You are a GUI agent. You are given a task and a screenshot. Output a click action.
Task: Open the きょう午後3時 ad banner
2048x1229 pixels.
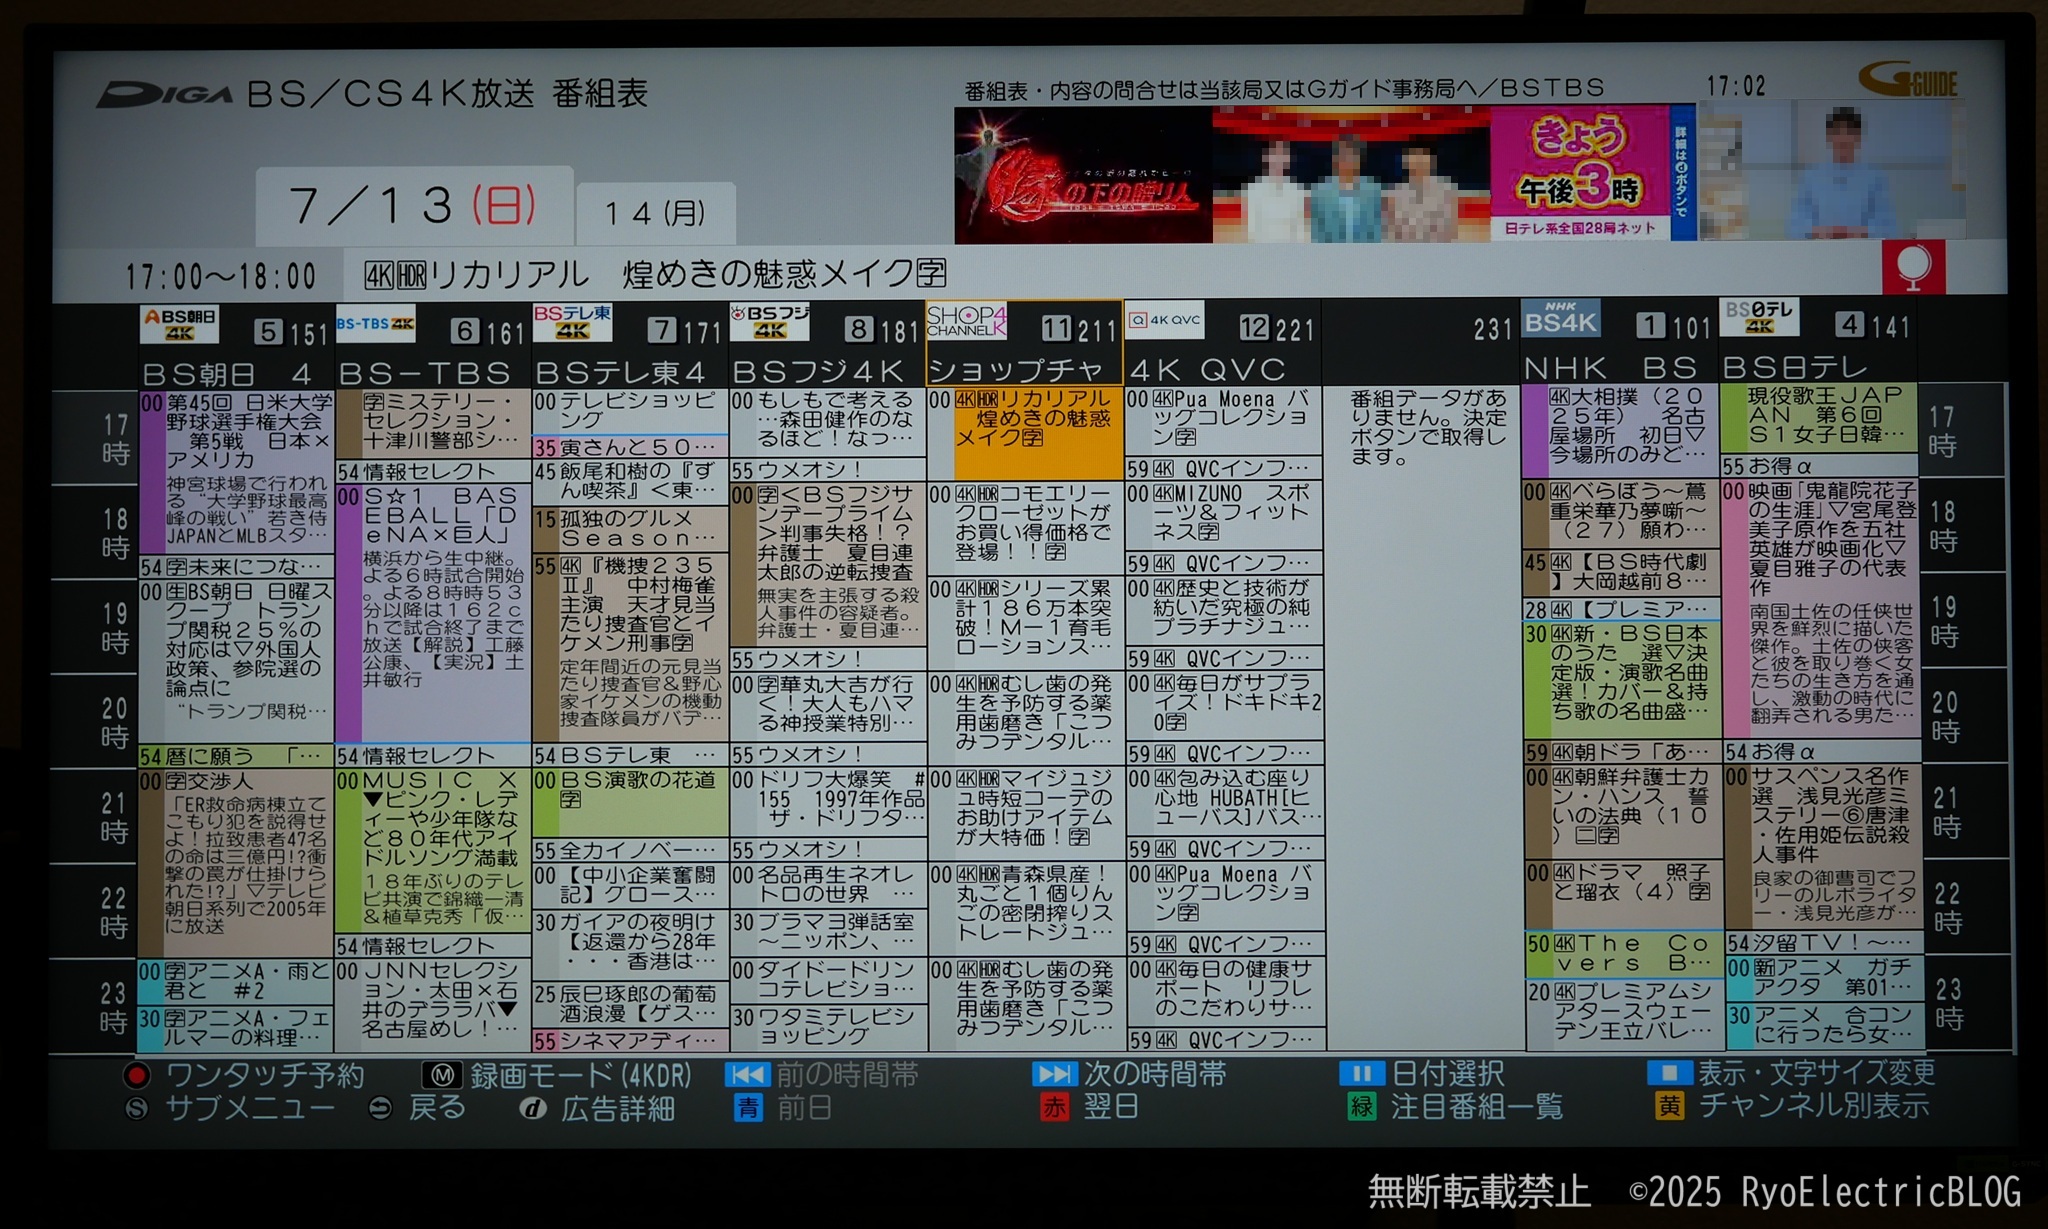pos(1590,173)
